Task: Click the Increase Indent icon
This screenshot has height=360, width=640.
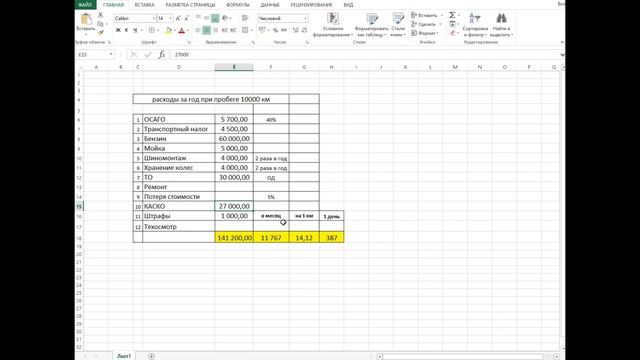Action: (x=233, y=30)
